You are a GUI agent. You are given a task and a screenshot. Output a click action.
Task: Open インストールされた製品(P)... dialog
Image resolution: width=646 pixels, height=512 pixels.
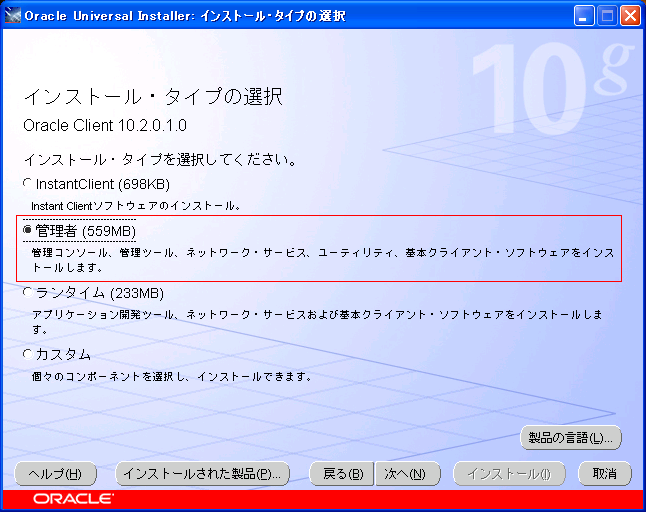tap(202, 474)
